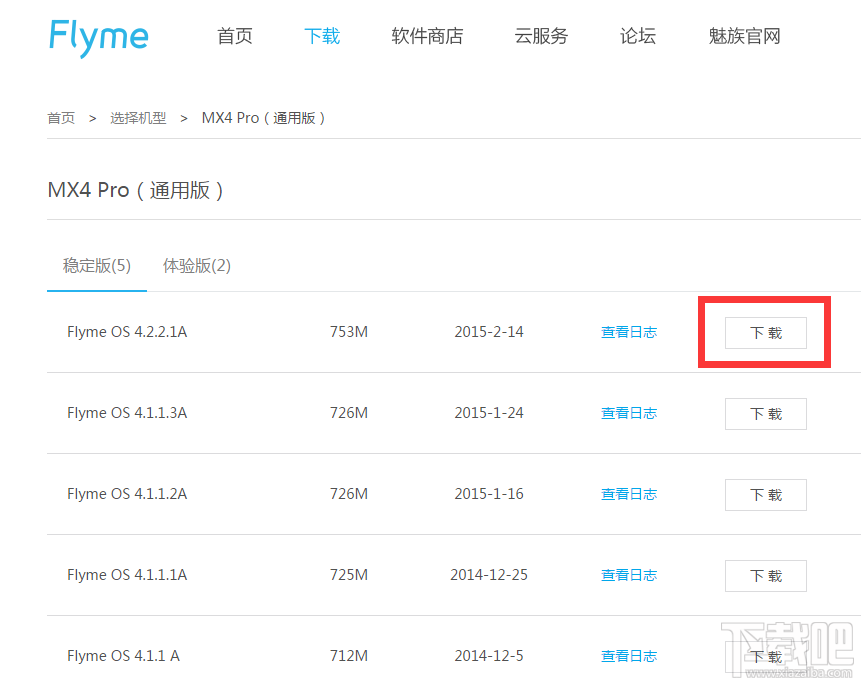Screen dimensions: 861x683
Task: Select the 下载 navigation menu item
Action: 322,37
